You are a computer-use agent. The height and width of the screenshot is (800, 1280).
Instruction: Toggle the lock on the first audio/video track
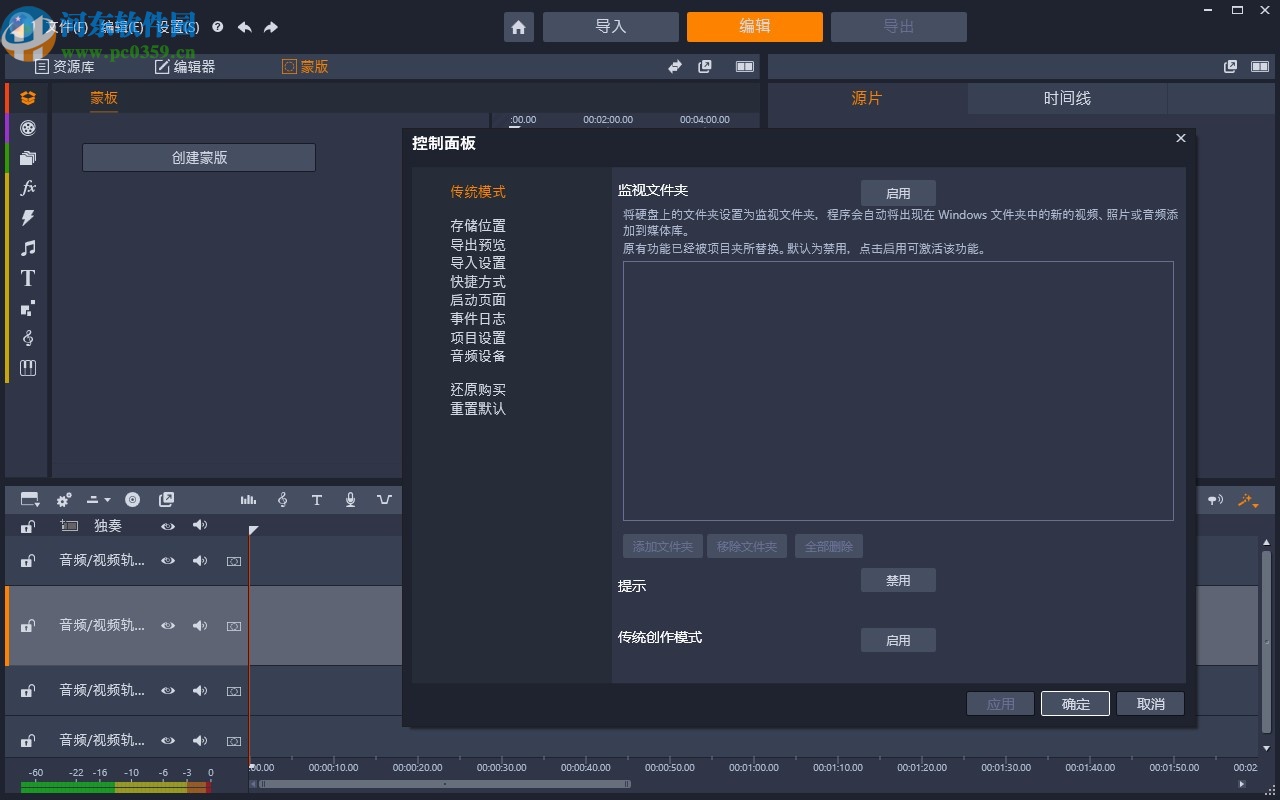27,561
